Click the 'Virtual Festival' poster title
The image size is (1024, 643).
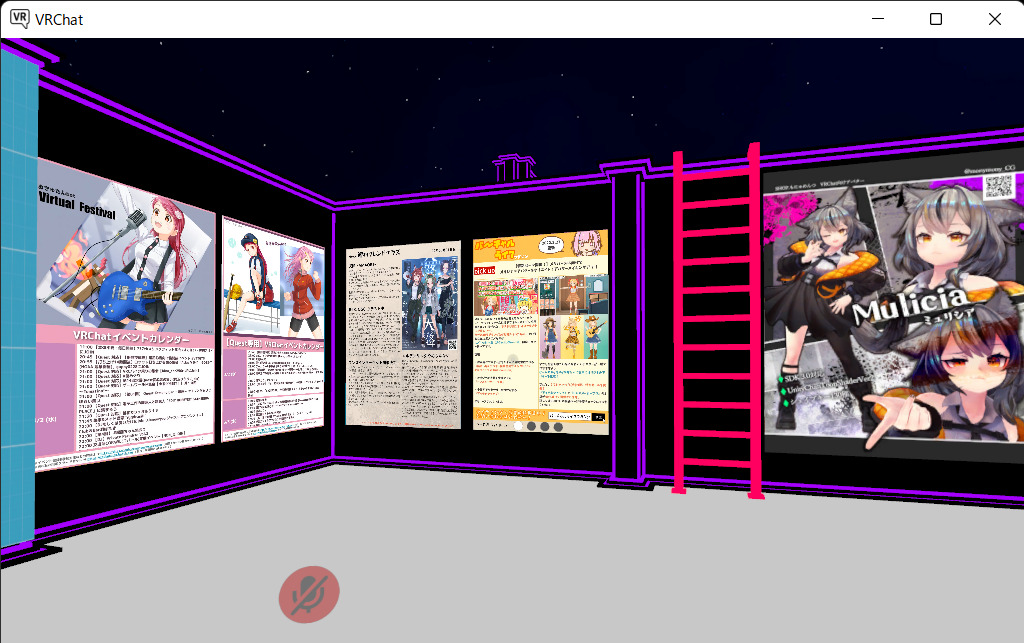pos(77,204)
